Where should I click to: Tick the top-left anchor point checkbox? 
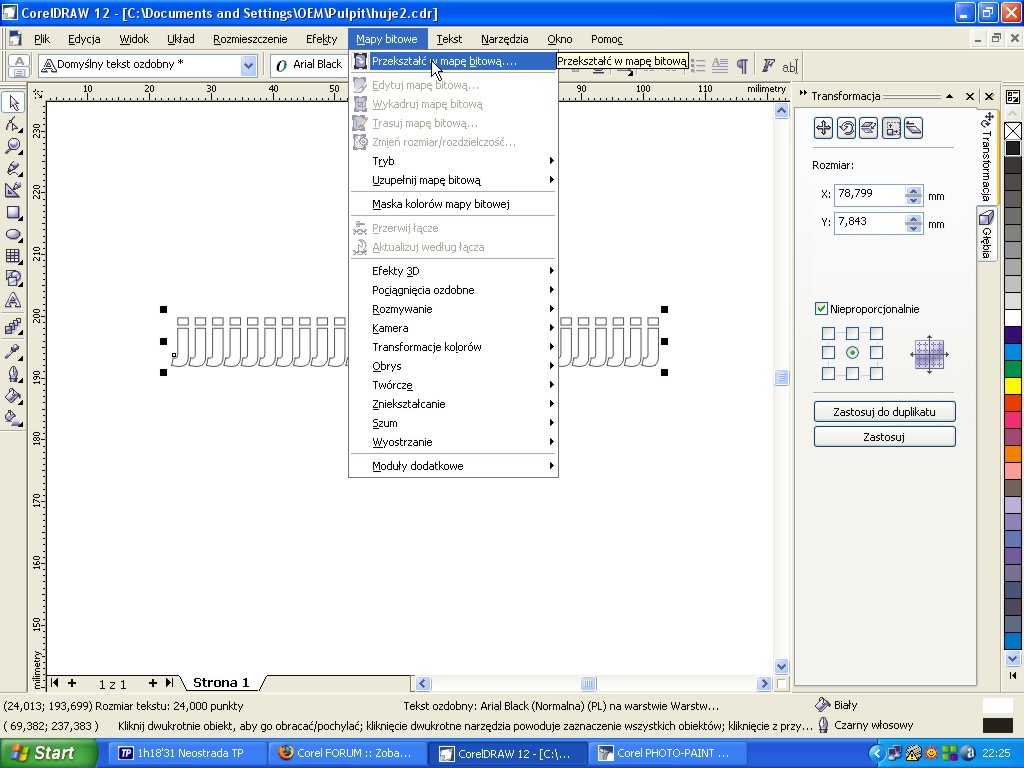tap(828, 333)
